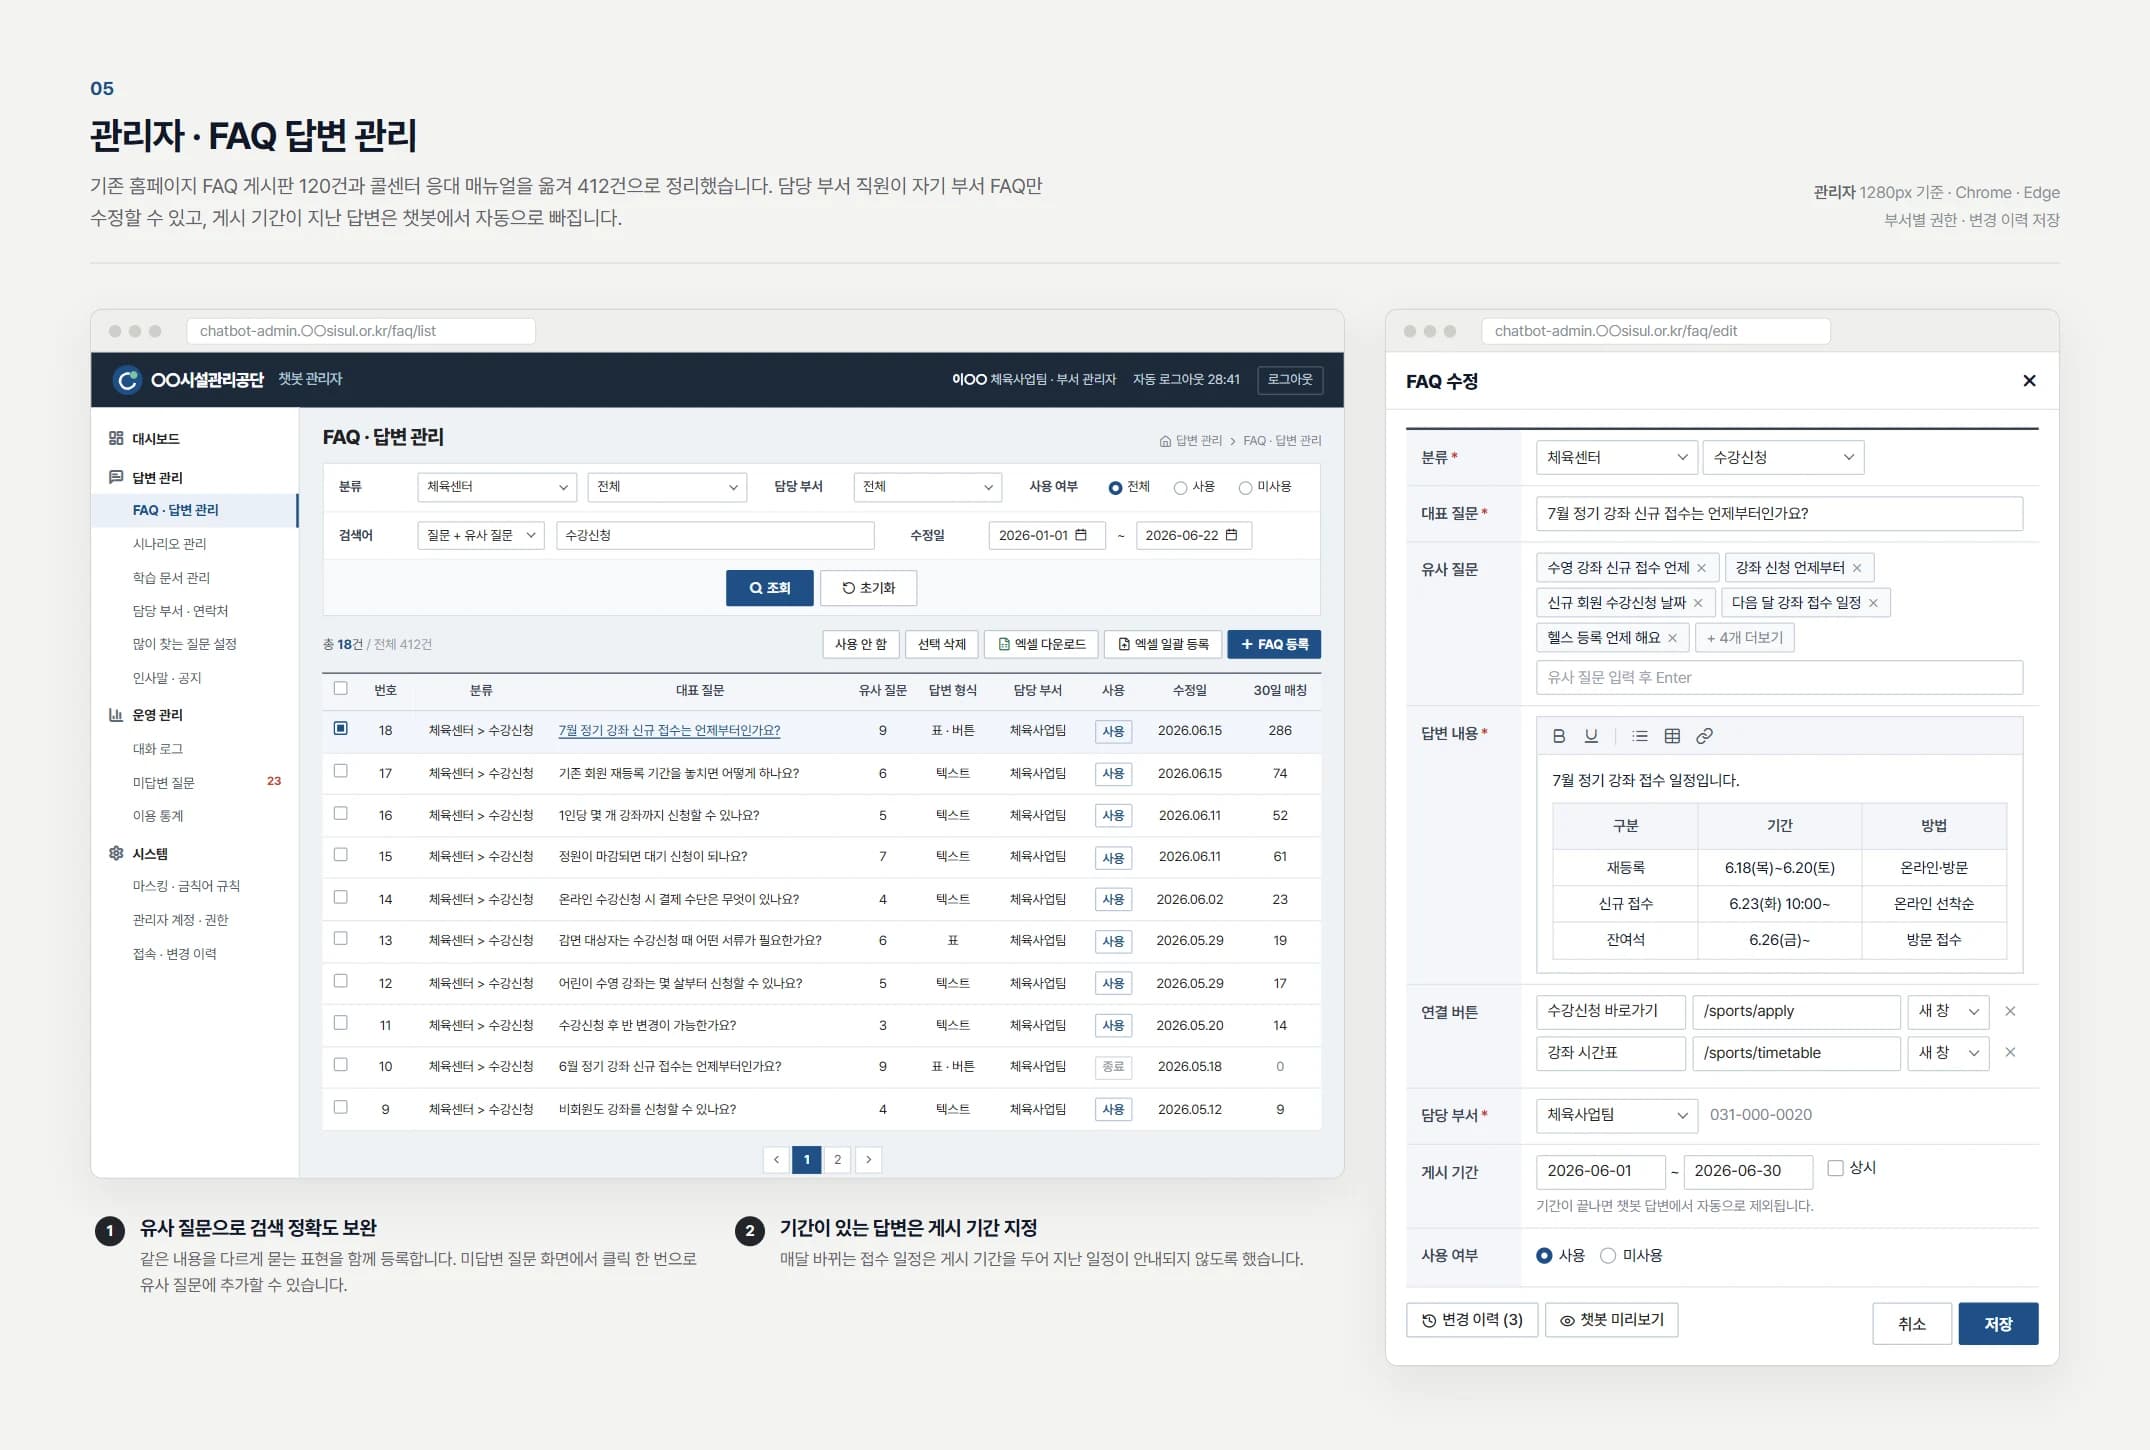This screenshot has height=1450, width=2150.
Task: Open the '7월 정기 강좌 신규 접수는 언제부터인가요?' link
Action: pos(669,730)
